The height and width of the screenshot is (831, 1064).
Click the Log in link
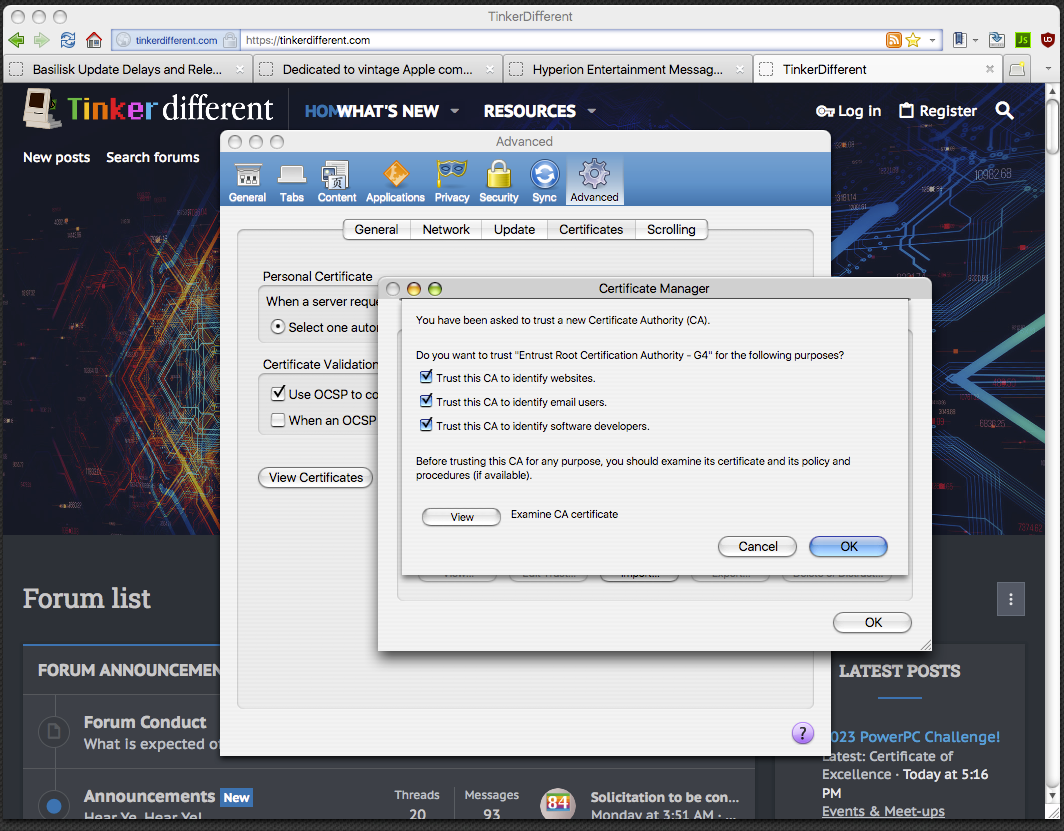click(849, 111)
